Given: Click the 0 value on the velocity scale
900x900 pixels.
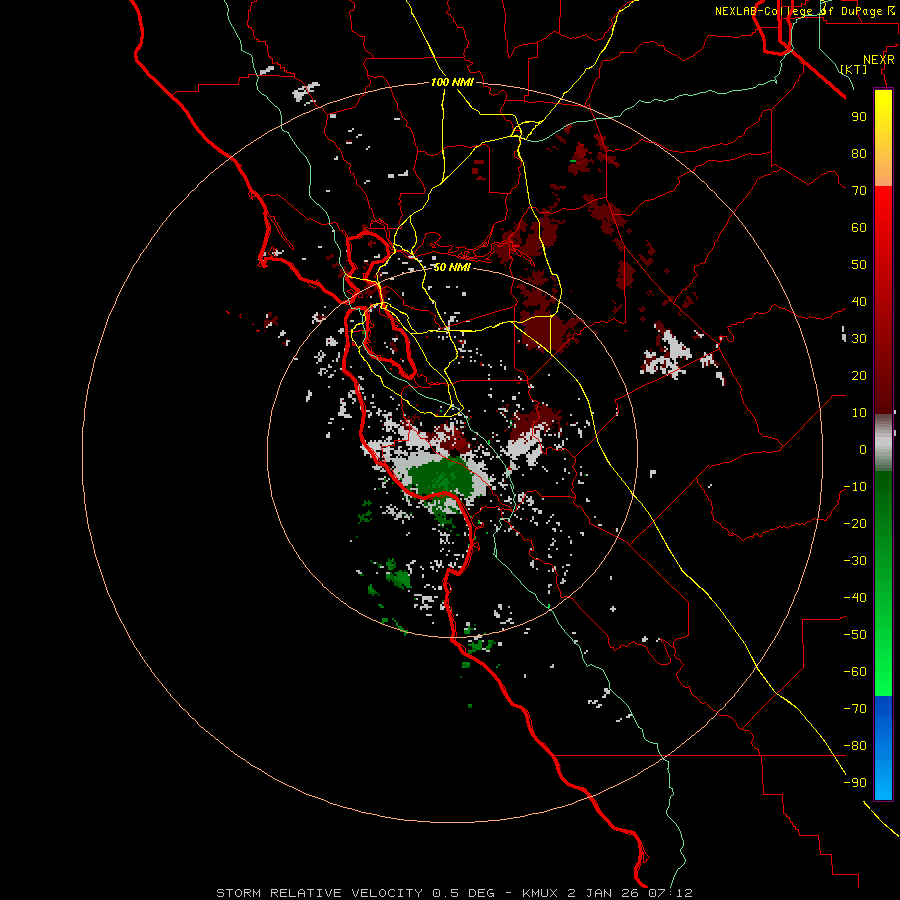Looking at the screenshot, I should click(x=863, y=450).
